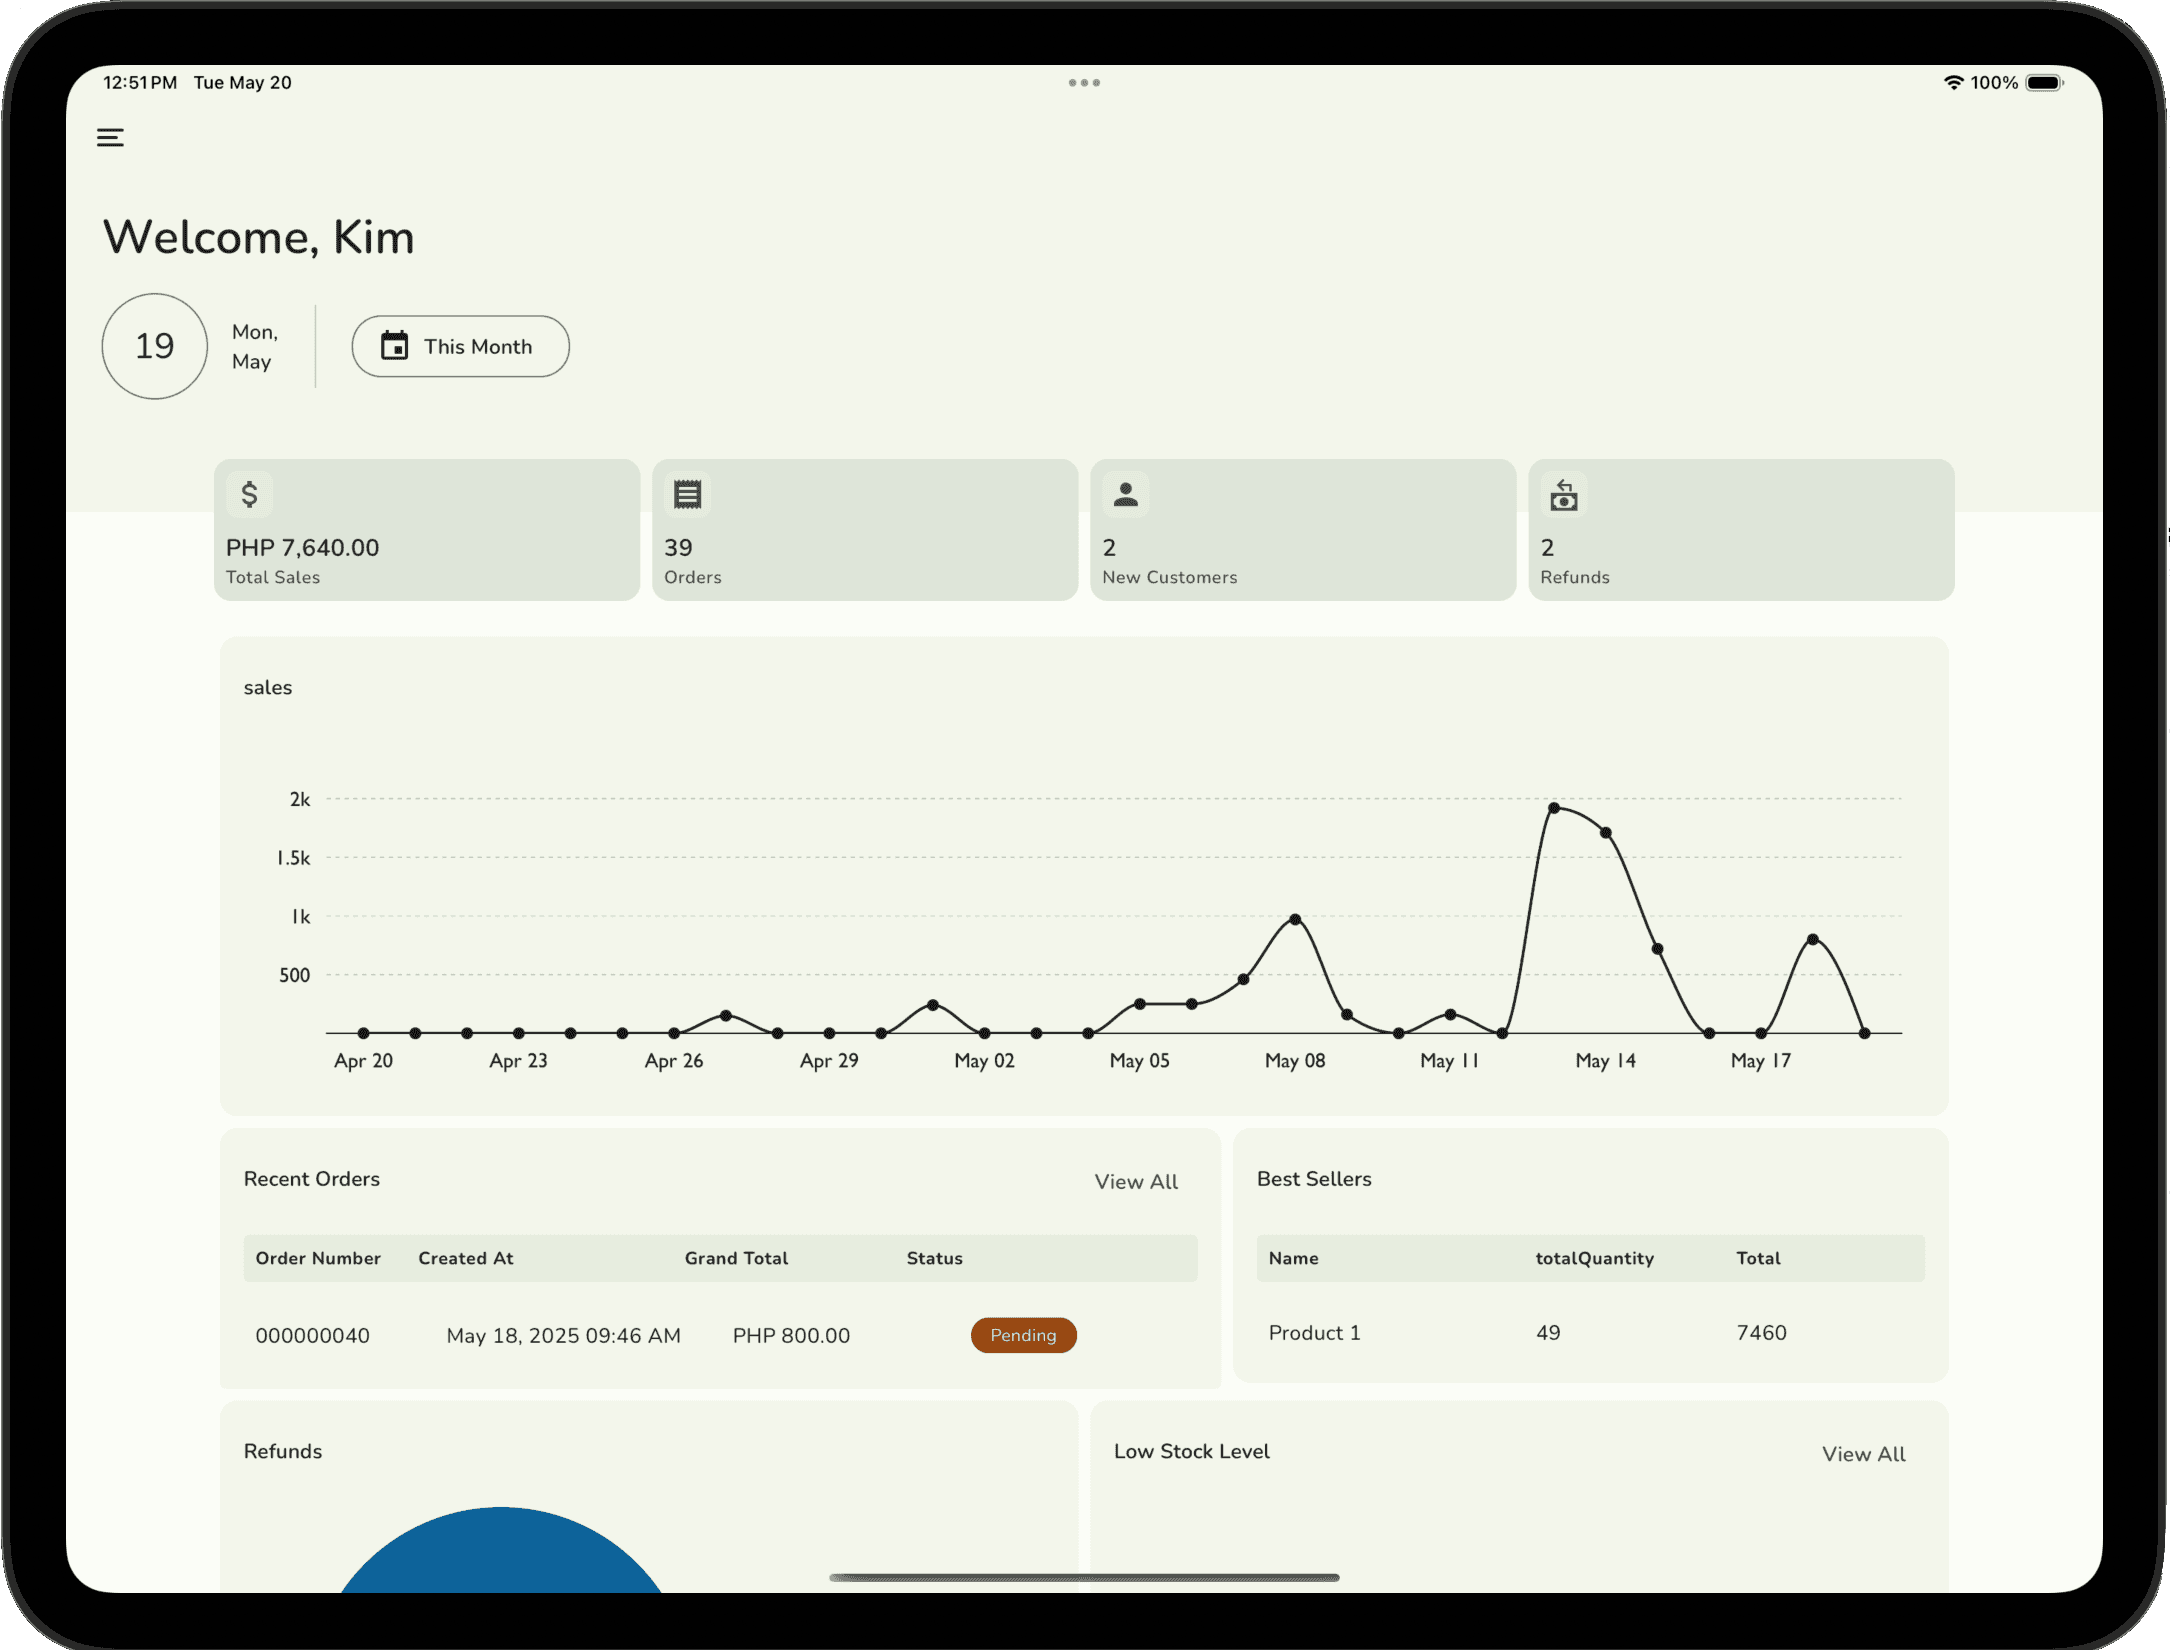This screenshot has width=2170, height=1650.
Task: Click the dollar icon on Total Sales card
Action: pyautogui.click(x=248, y=493)
